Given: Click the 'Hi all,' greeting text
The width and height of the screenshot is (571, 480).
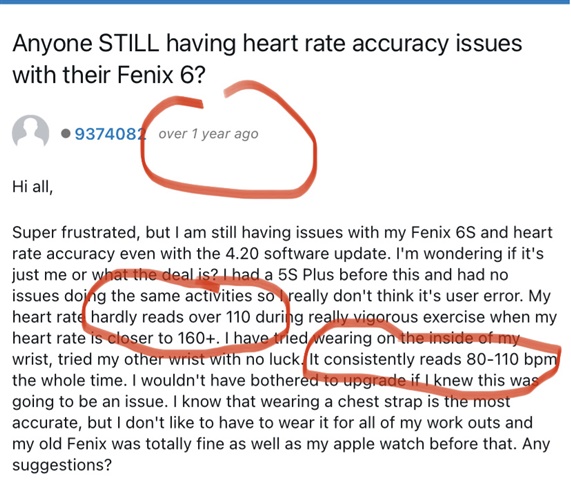Looking at the screenshot, I should (33, 187).
